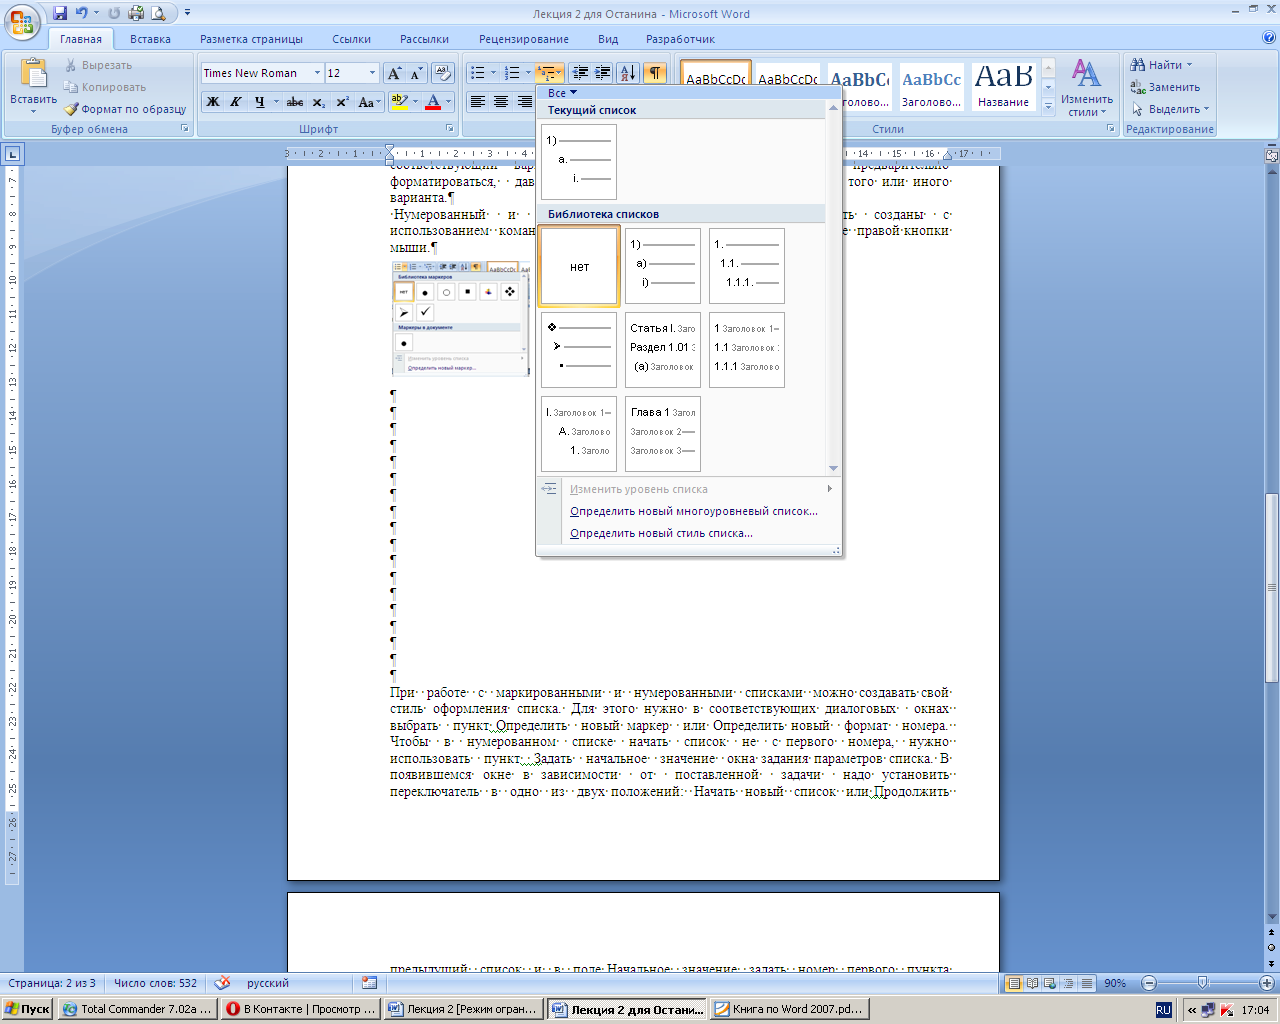Open the Найти dropdown arrow

tap(1189, 65)
